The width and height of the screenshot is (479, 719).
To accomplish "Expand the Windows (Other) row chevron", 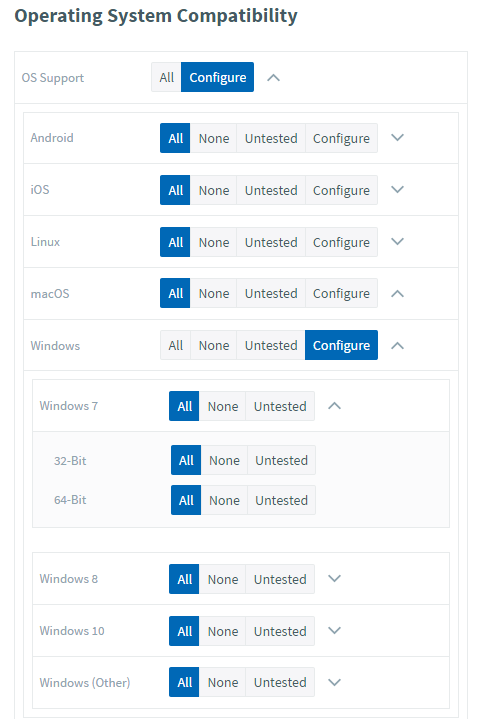I will pos(335,682).
